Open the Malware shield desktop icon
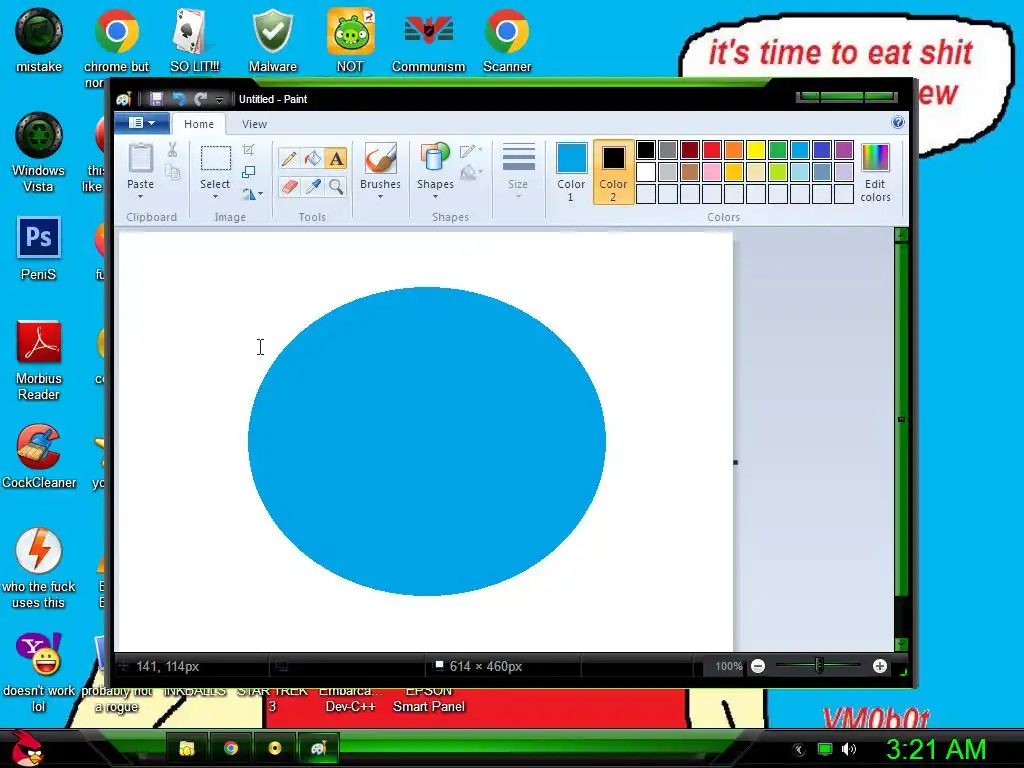Viewport: 1024px width, 768px height. coord(273,40)
